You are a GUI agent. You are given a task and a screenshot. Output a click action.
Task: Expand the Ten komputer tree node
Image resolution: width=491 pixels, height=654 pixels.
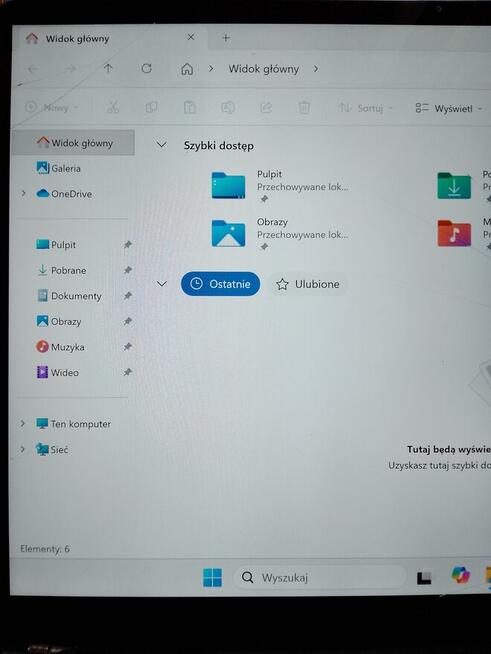pos(23,423)
